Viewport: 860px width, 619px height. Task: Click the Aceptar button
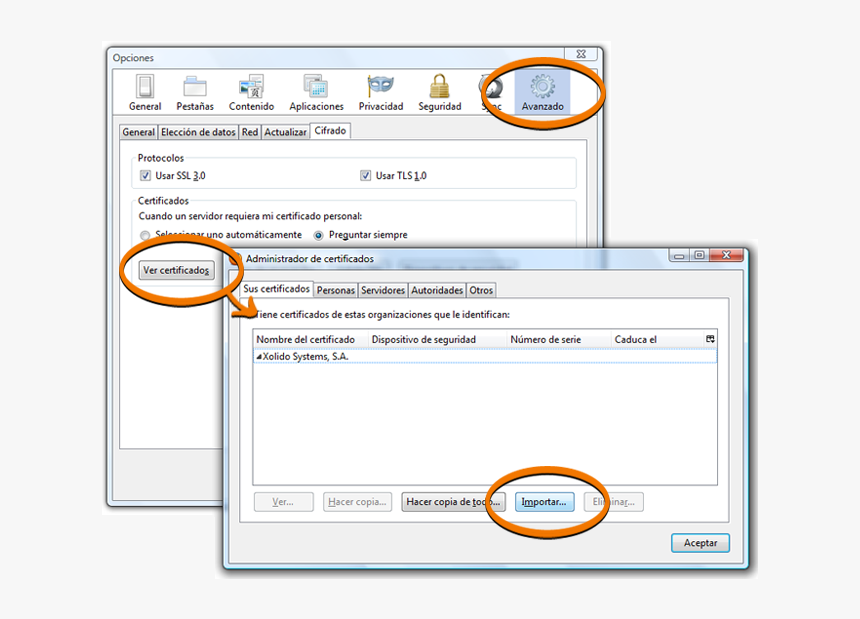700,543
